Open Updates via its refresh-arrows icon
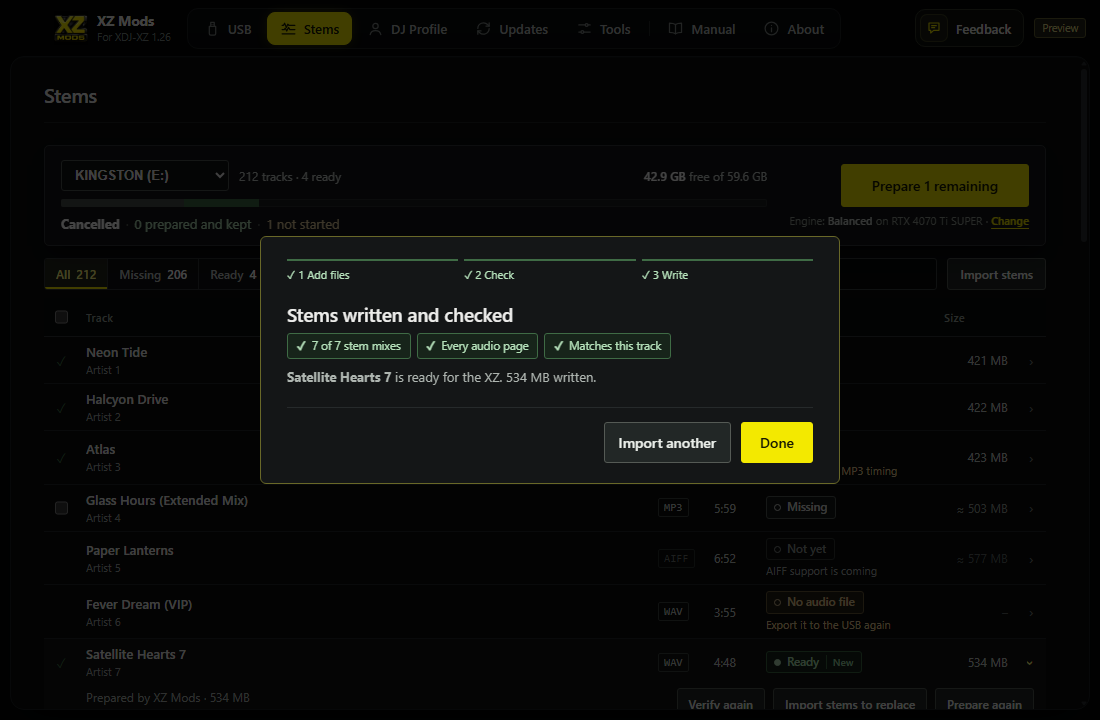The image size is (1100, 720). pos(483,29)
